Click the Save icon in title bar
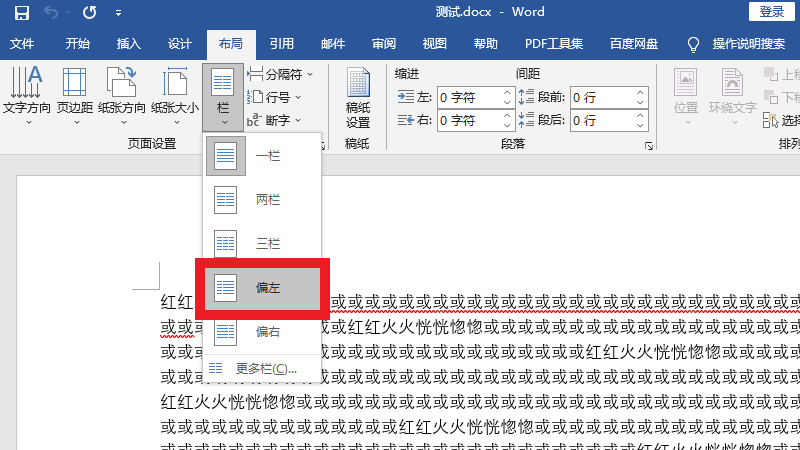The height and width of the screenshot is (450, 800). (22, 13)
